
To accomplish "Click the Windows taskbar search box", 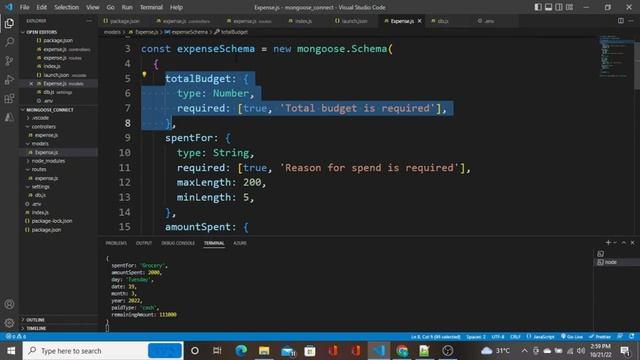I will (x=102, y=351).
